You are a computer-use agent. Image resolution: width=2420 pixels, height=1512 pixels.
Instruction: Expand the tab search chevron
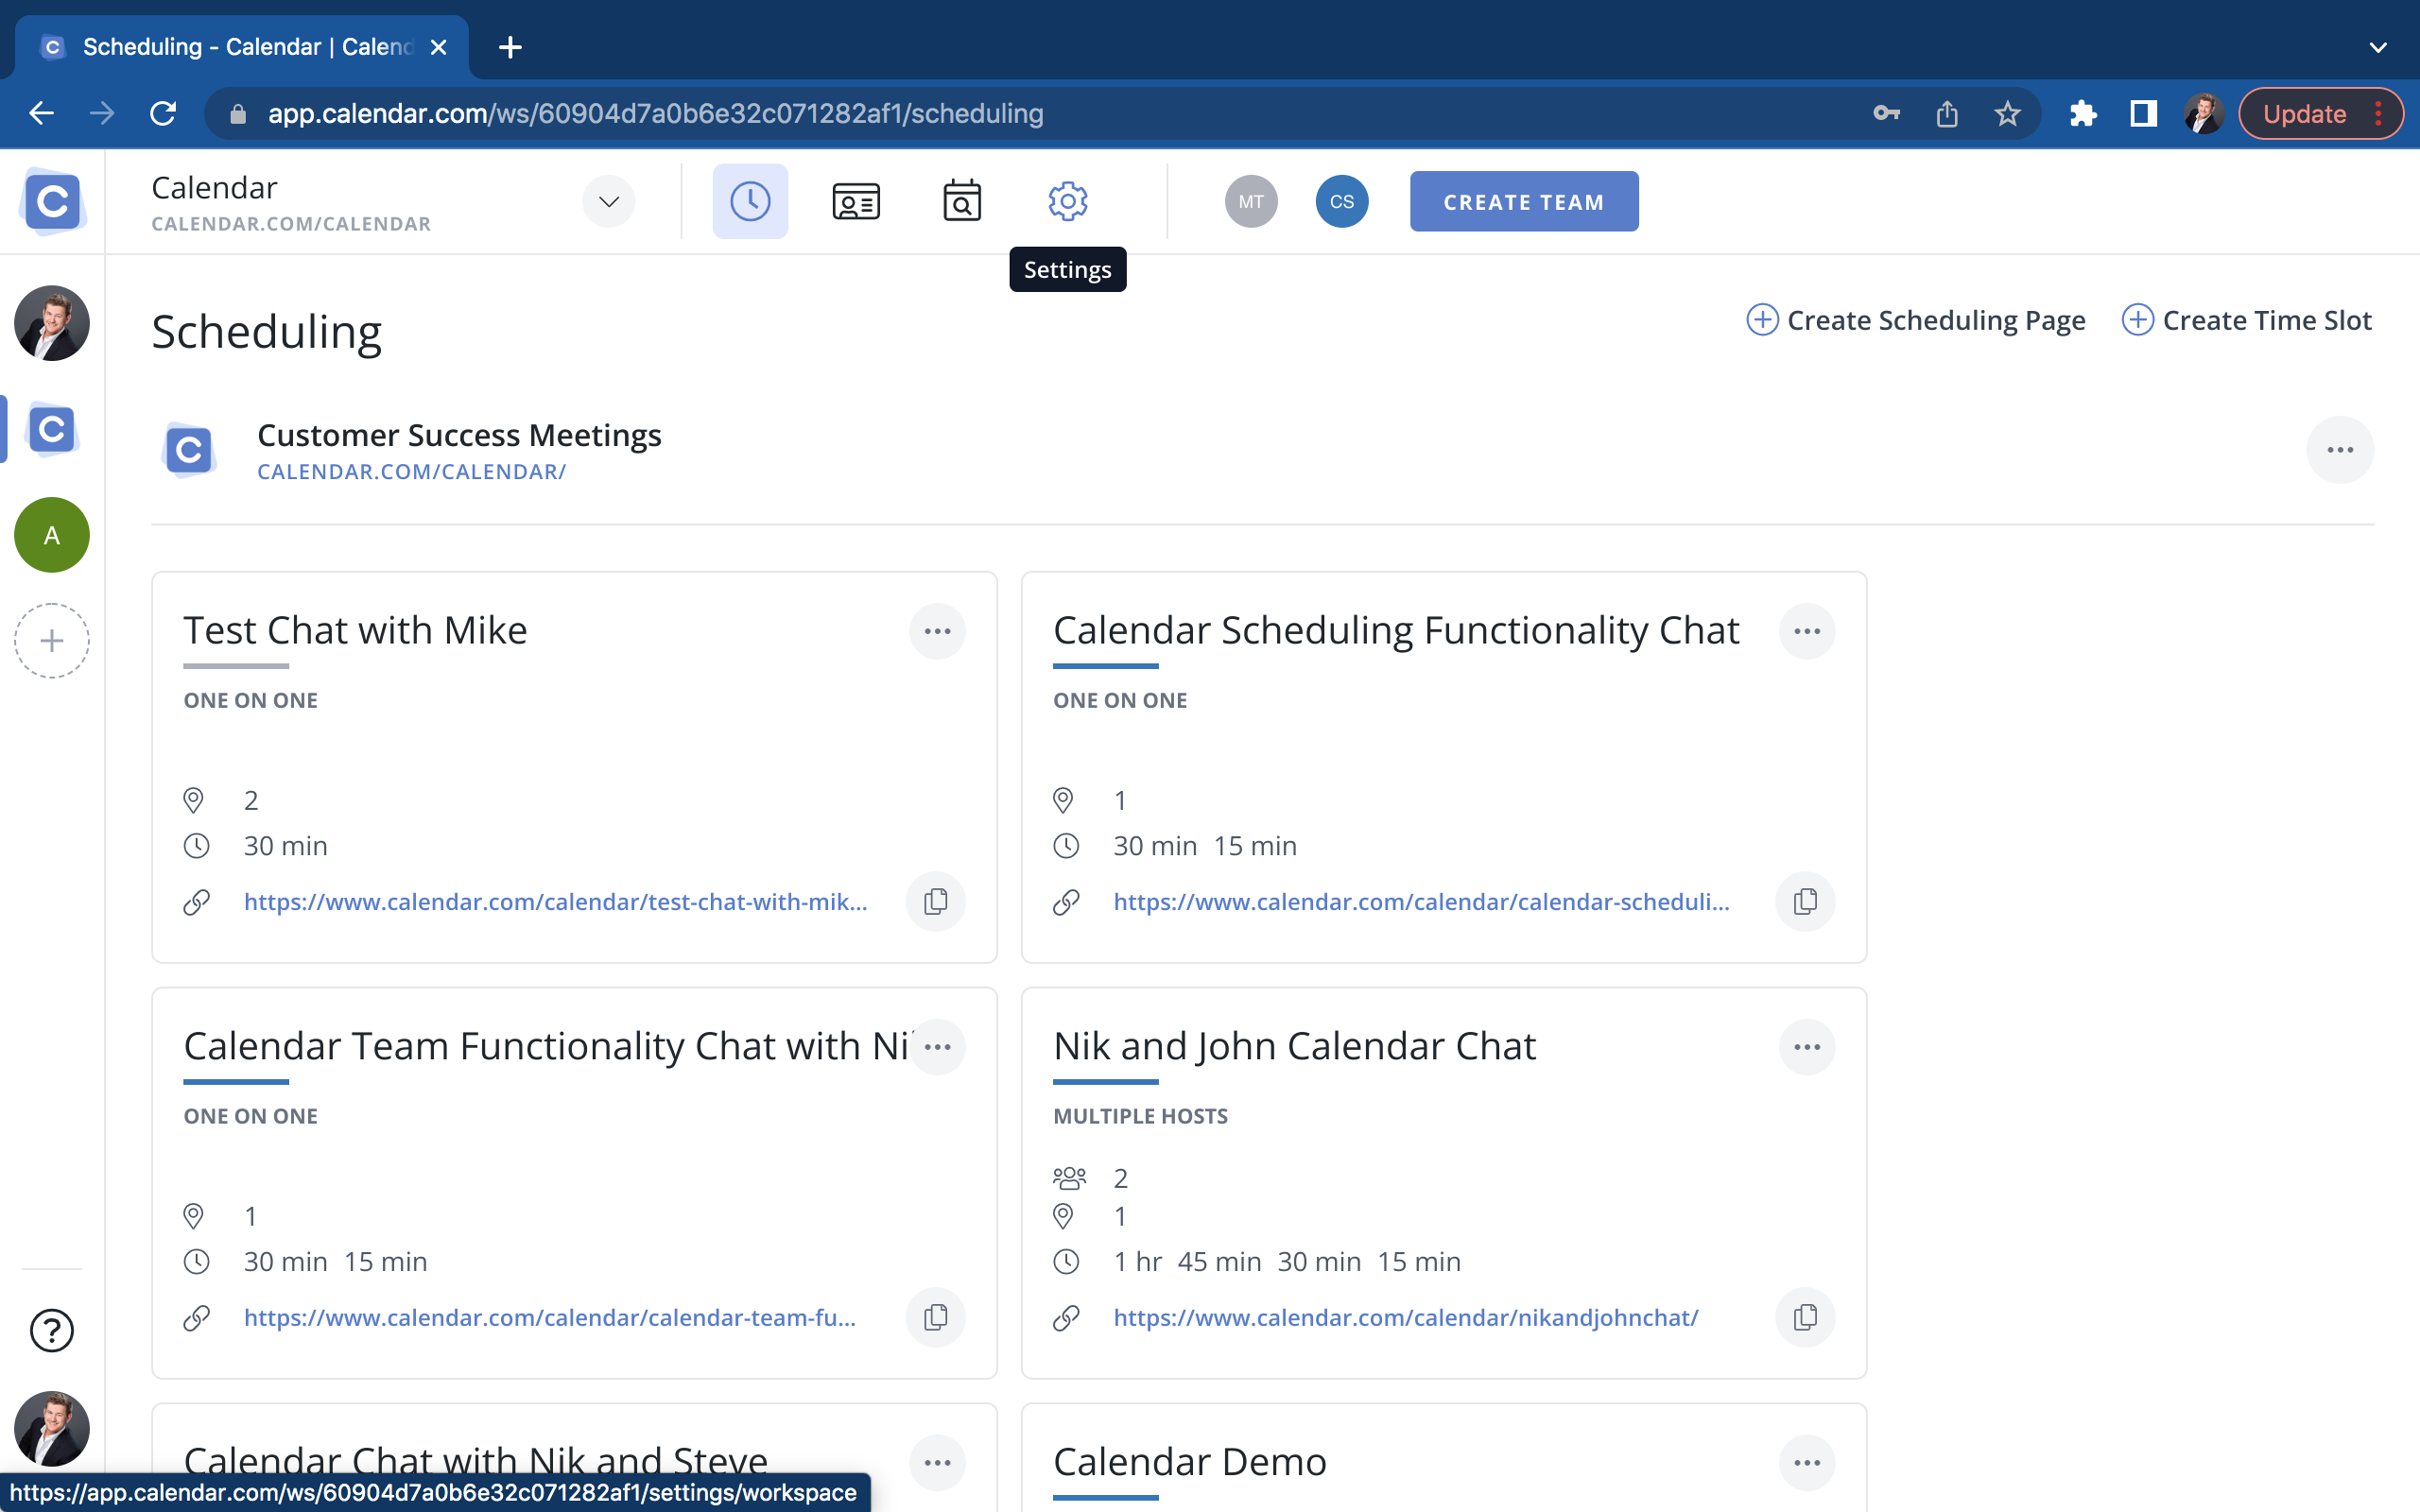coord(2378,47)
